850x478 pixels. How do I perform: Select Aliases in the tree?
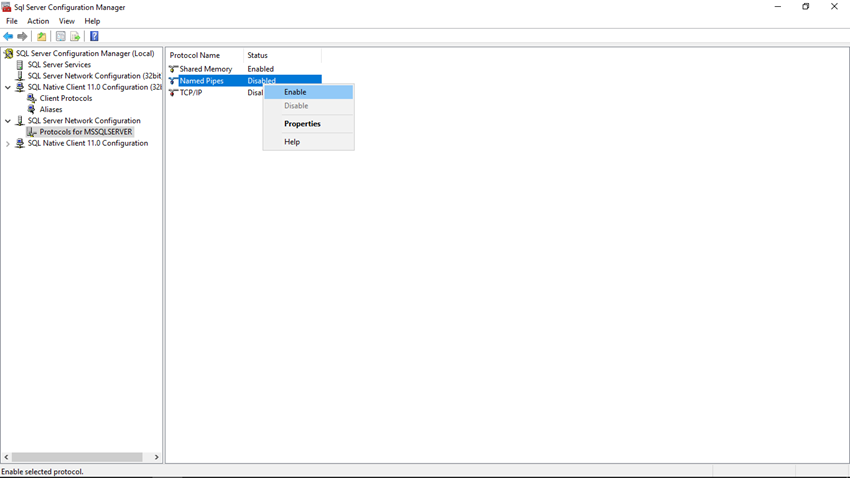tap(51, 109)
